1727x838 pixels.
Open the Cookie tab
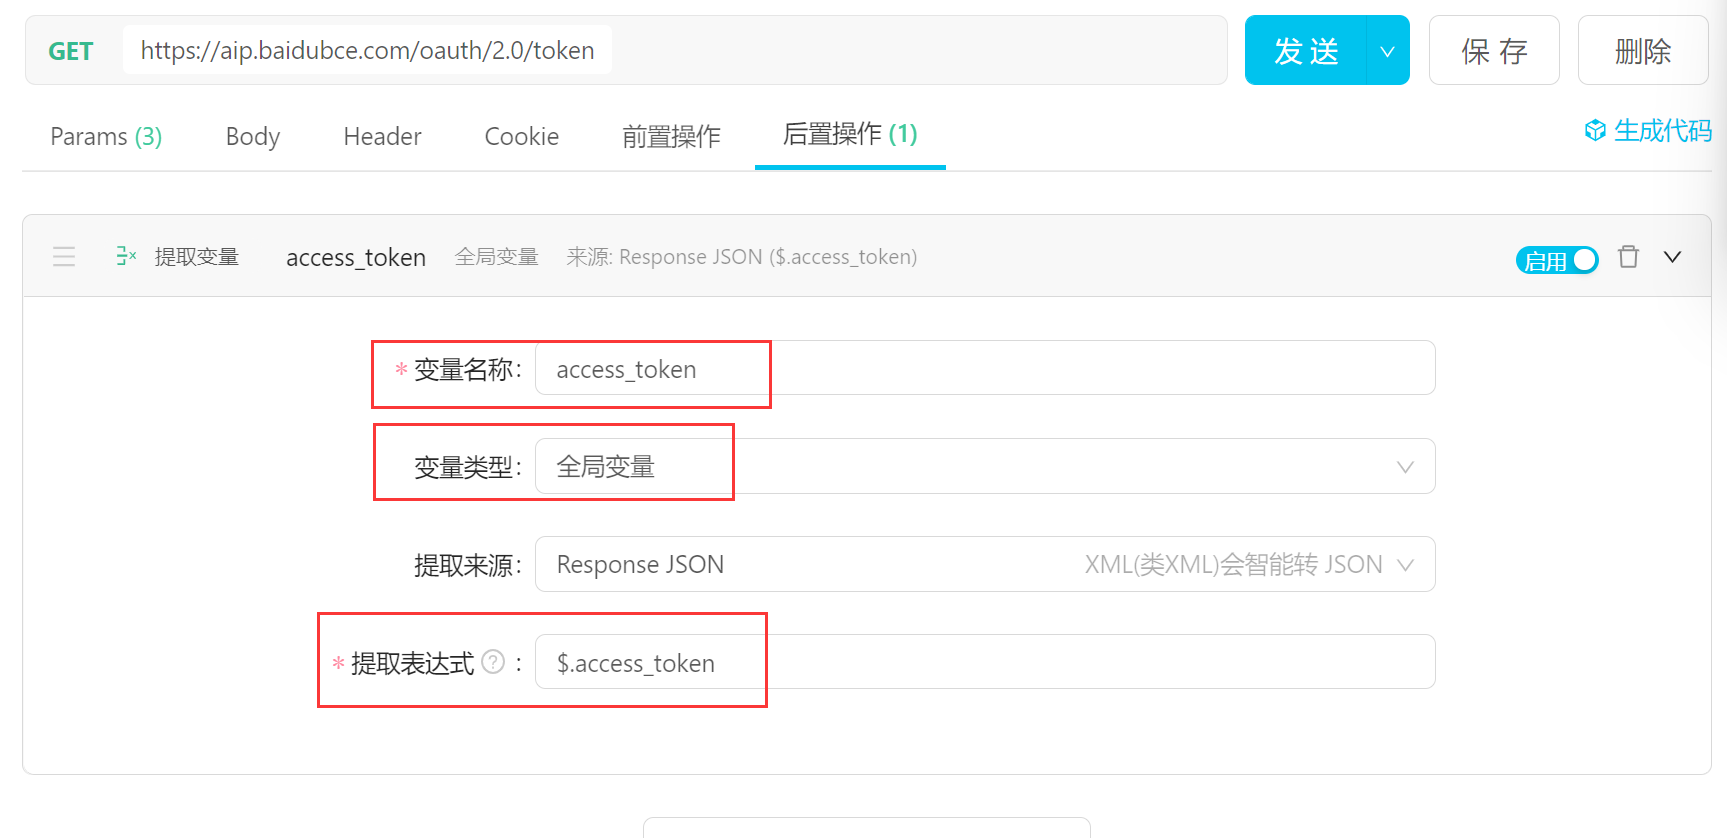[521, 136]
